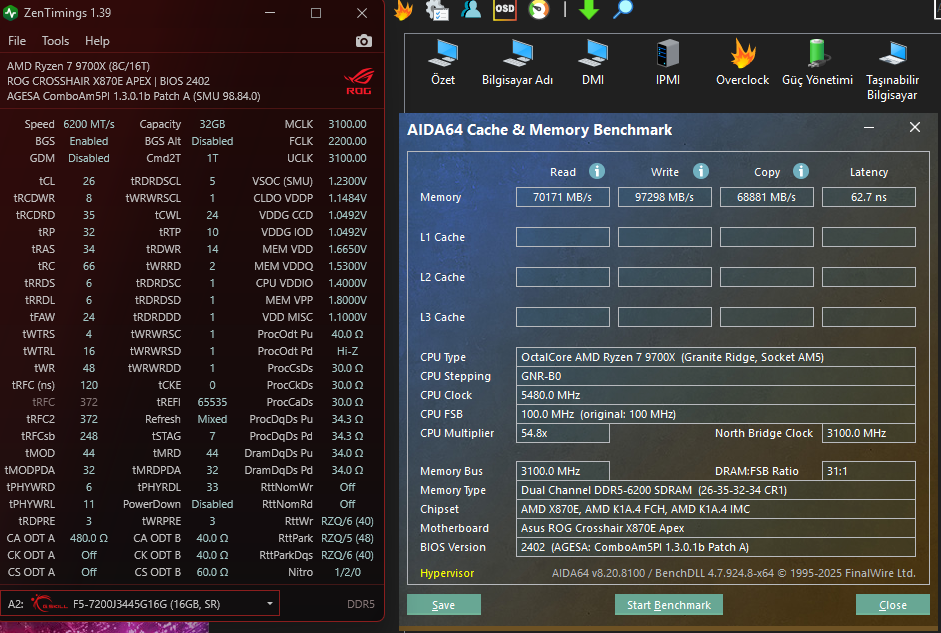Open the OSD panel from the AIDA64 toolbar
The height and width of the screenshot is (633, 941).
click(x=505, y=9)
